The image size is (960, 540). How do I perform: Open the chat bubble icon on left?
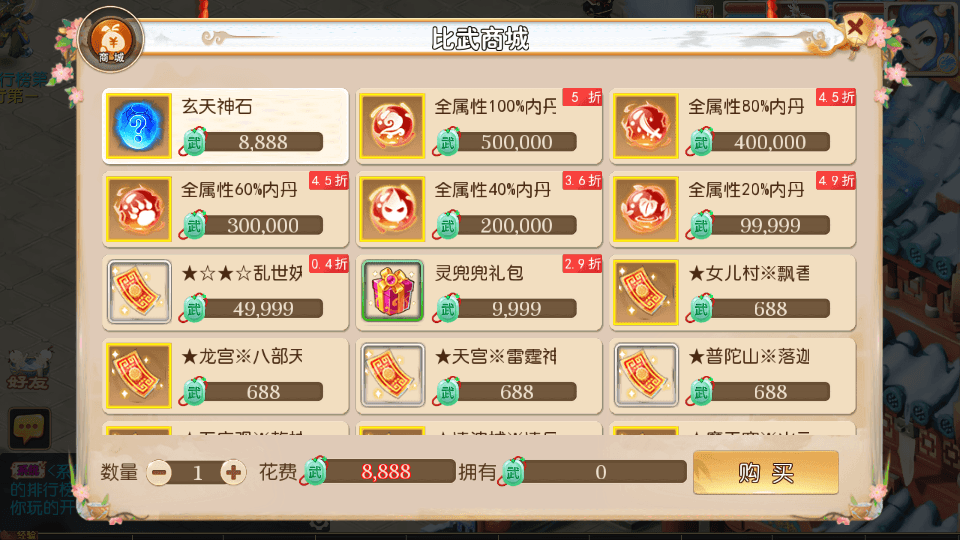click(29, 429)
